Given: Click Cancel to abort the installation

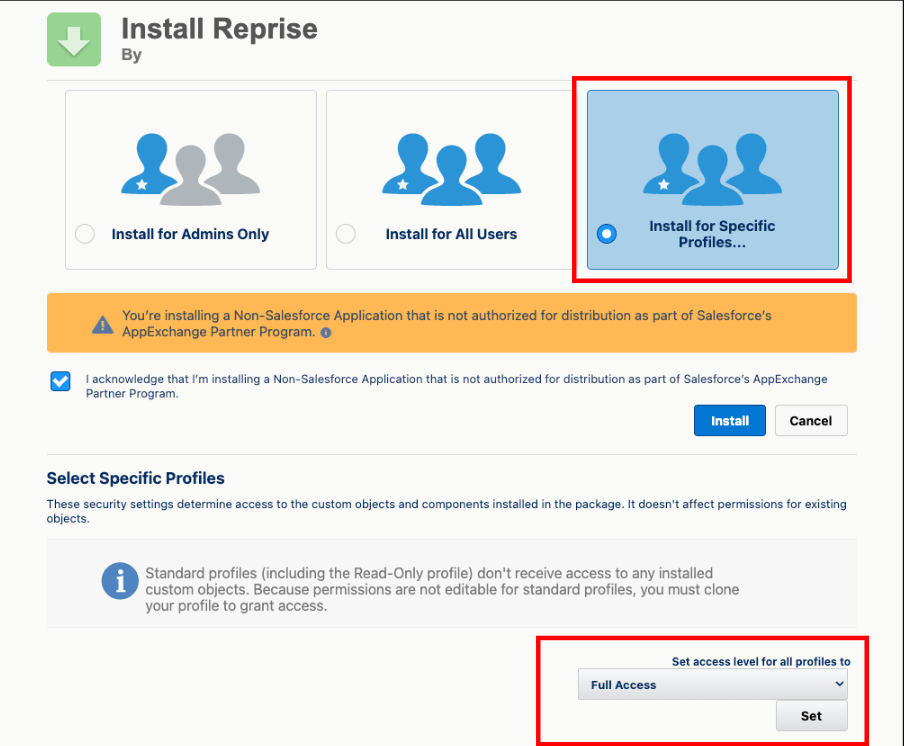Looking at the screenshot, I should [x=811, y=420].
